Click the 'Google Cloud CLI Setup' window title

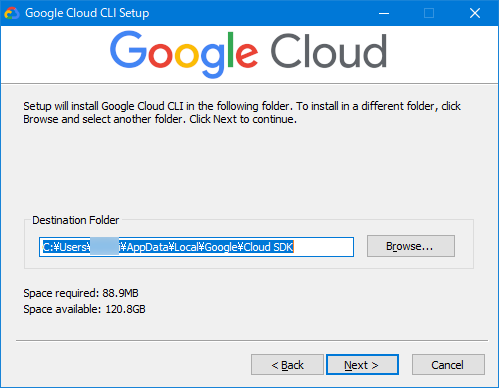87,13
